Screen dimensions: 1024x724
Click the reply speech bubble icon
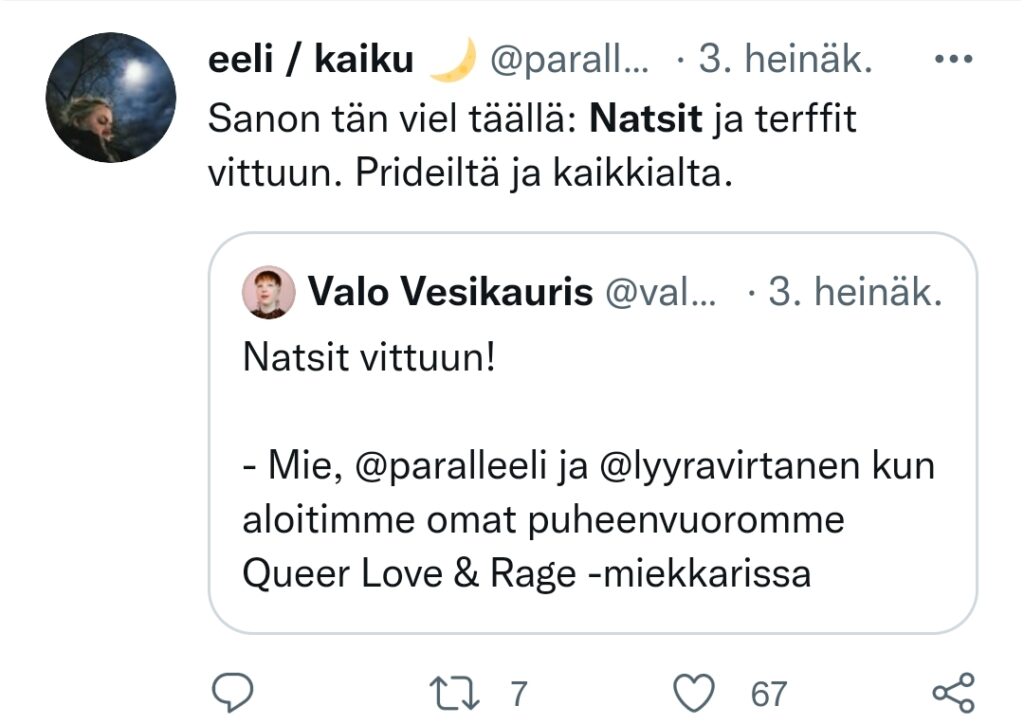point(233,692)
